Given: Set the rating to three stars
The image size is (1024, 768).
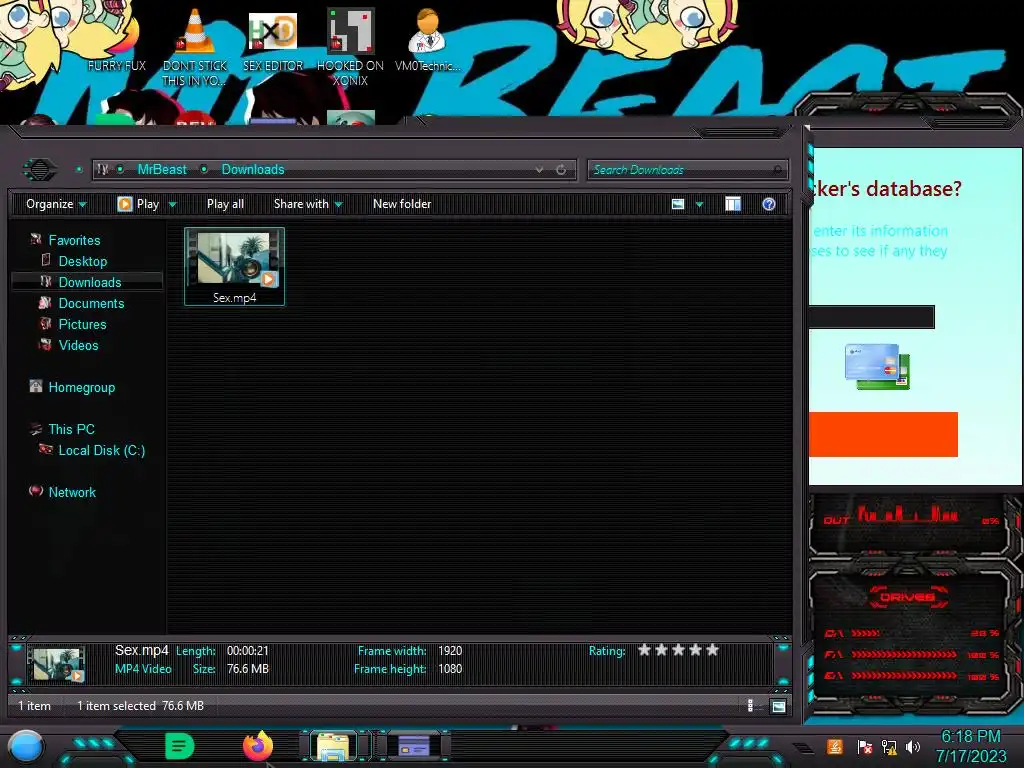Looking at the screenshot, I should tap(679, 650).
